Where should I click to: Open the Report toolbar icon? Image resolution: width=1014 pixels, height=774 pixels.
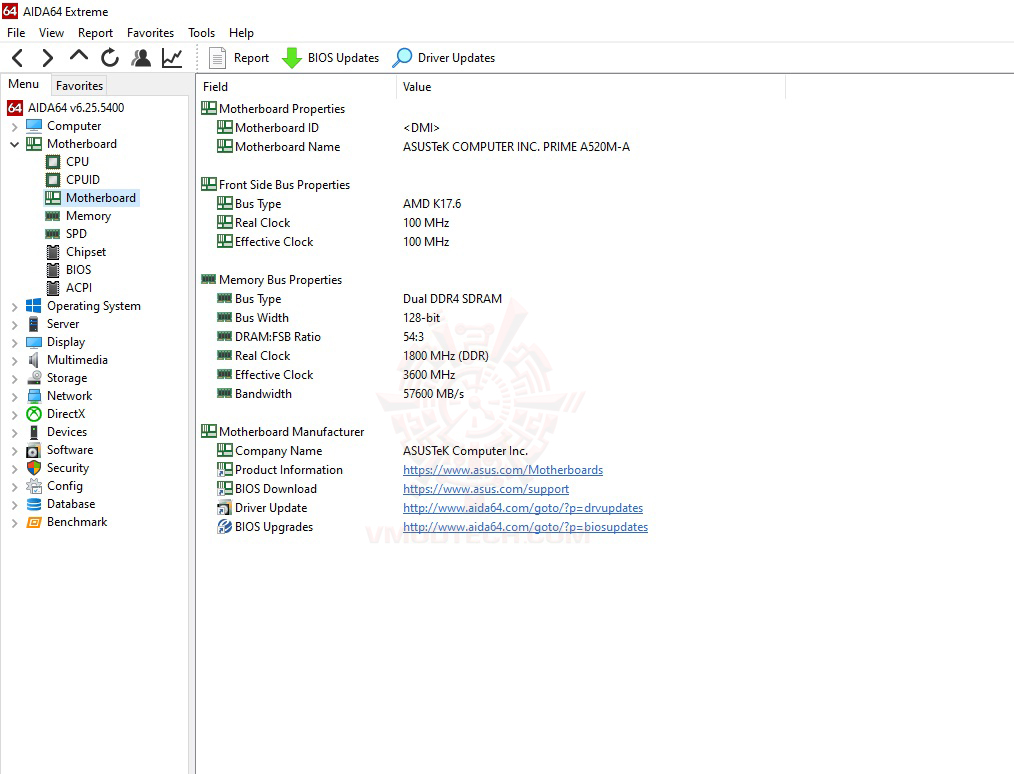tap(238, 57)
